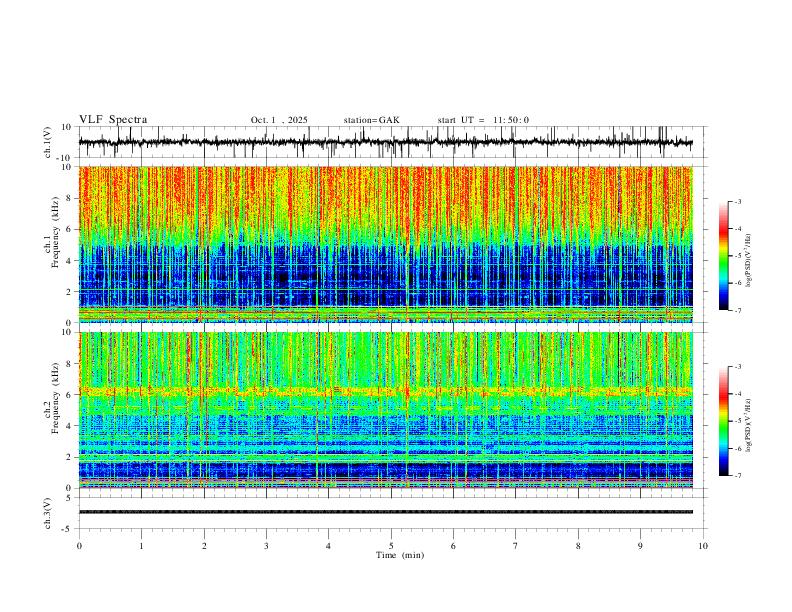792x612 pixels.
Task: Click the "-7" tick on the upper color bar
Action: tap(738, 311)
